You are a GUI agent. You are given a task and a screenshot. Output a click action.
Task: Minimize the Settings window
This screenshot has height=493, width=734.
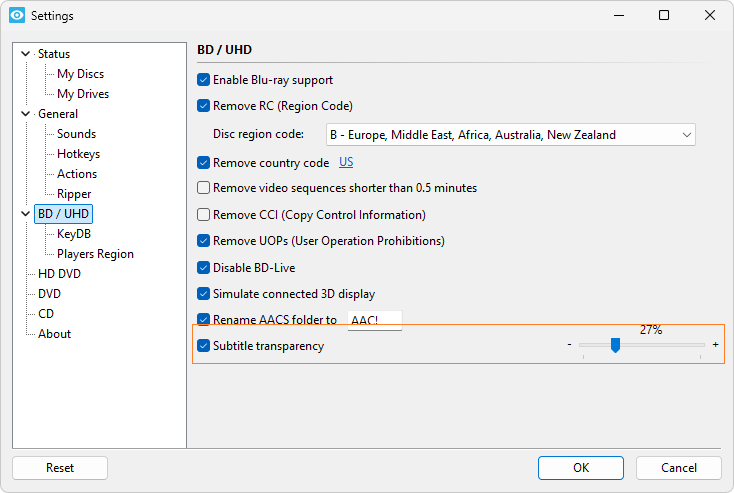(x=619, y=15)
